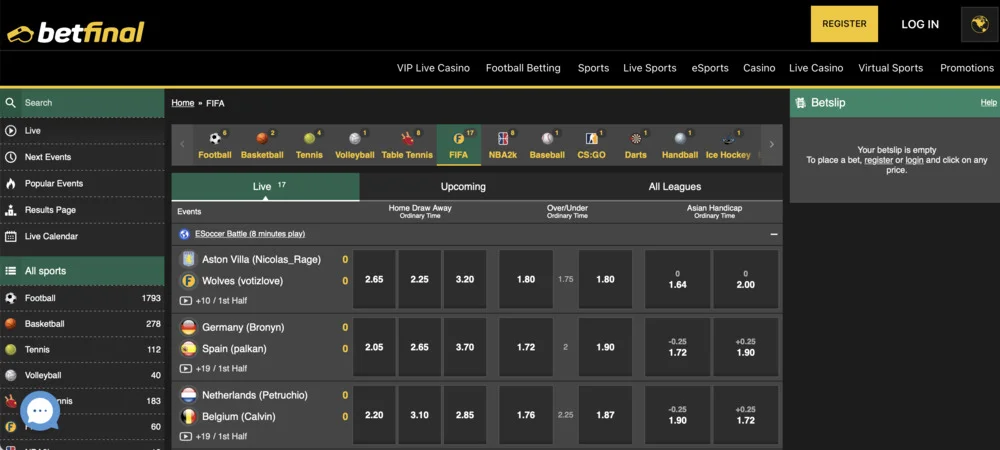Open Popular Events in sidebar
This screenshot has height=450, width=1000.
pos(82,184)
